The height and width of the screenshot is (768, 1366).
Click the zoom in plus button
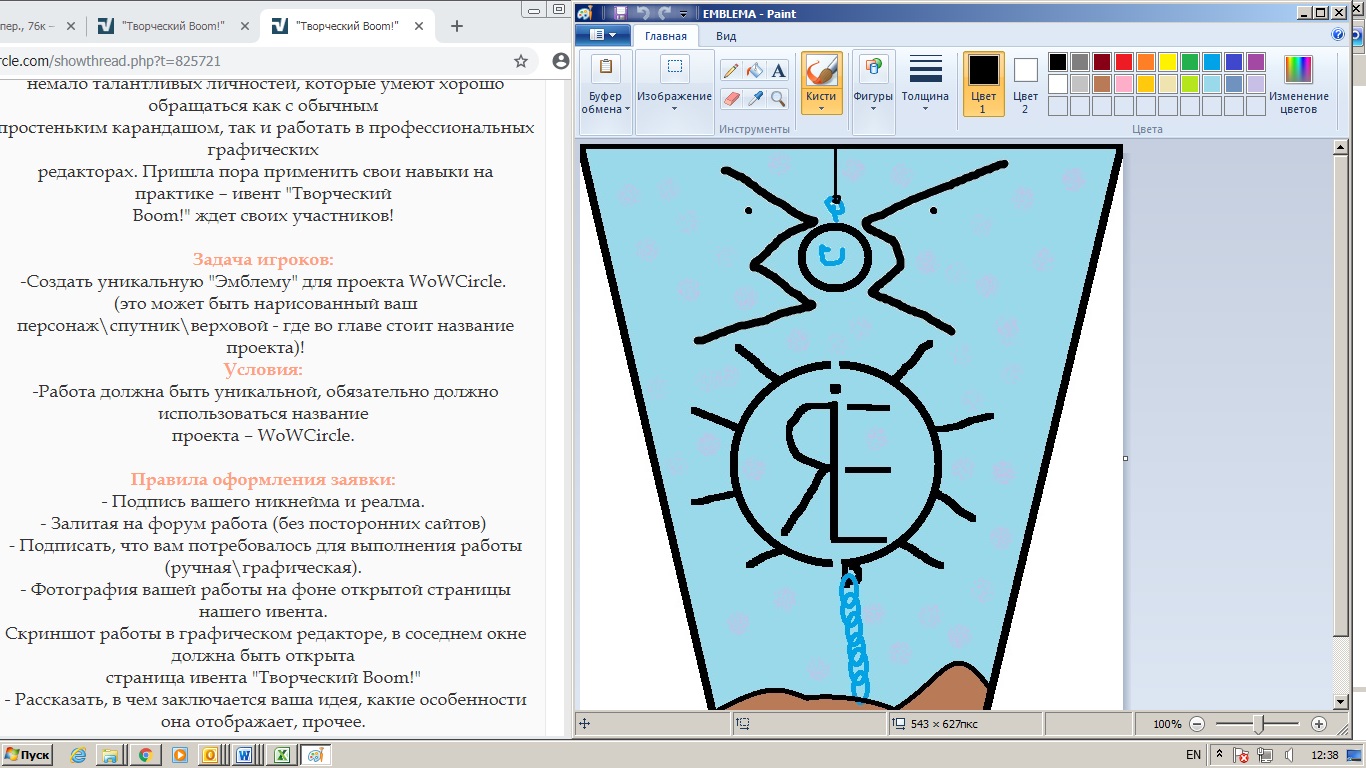(x=1318, y=724)
